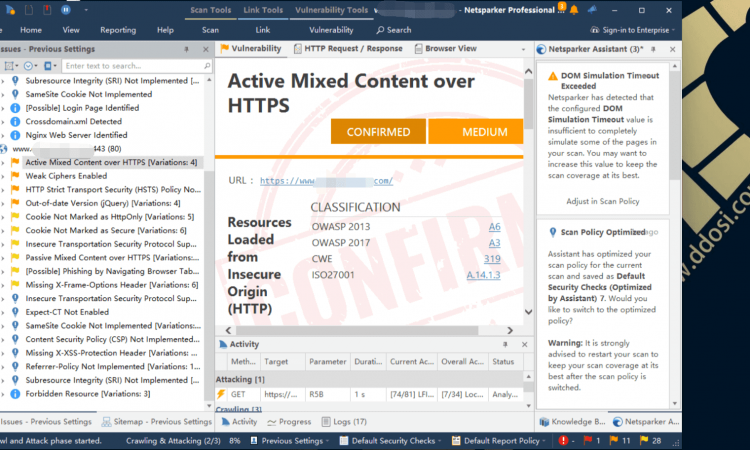Open the View ribbon tab
This screenshot has width=750, height=450.
[x=71, y=30]
